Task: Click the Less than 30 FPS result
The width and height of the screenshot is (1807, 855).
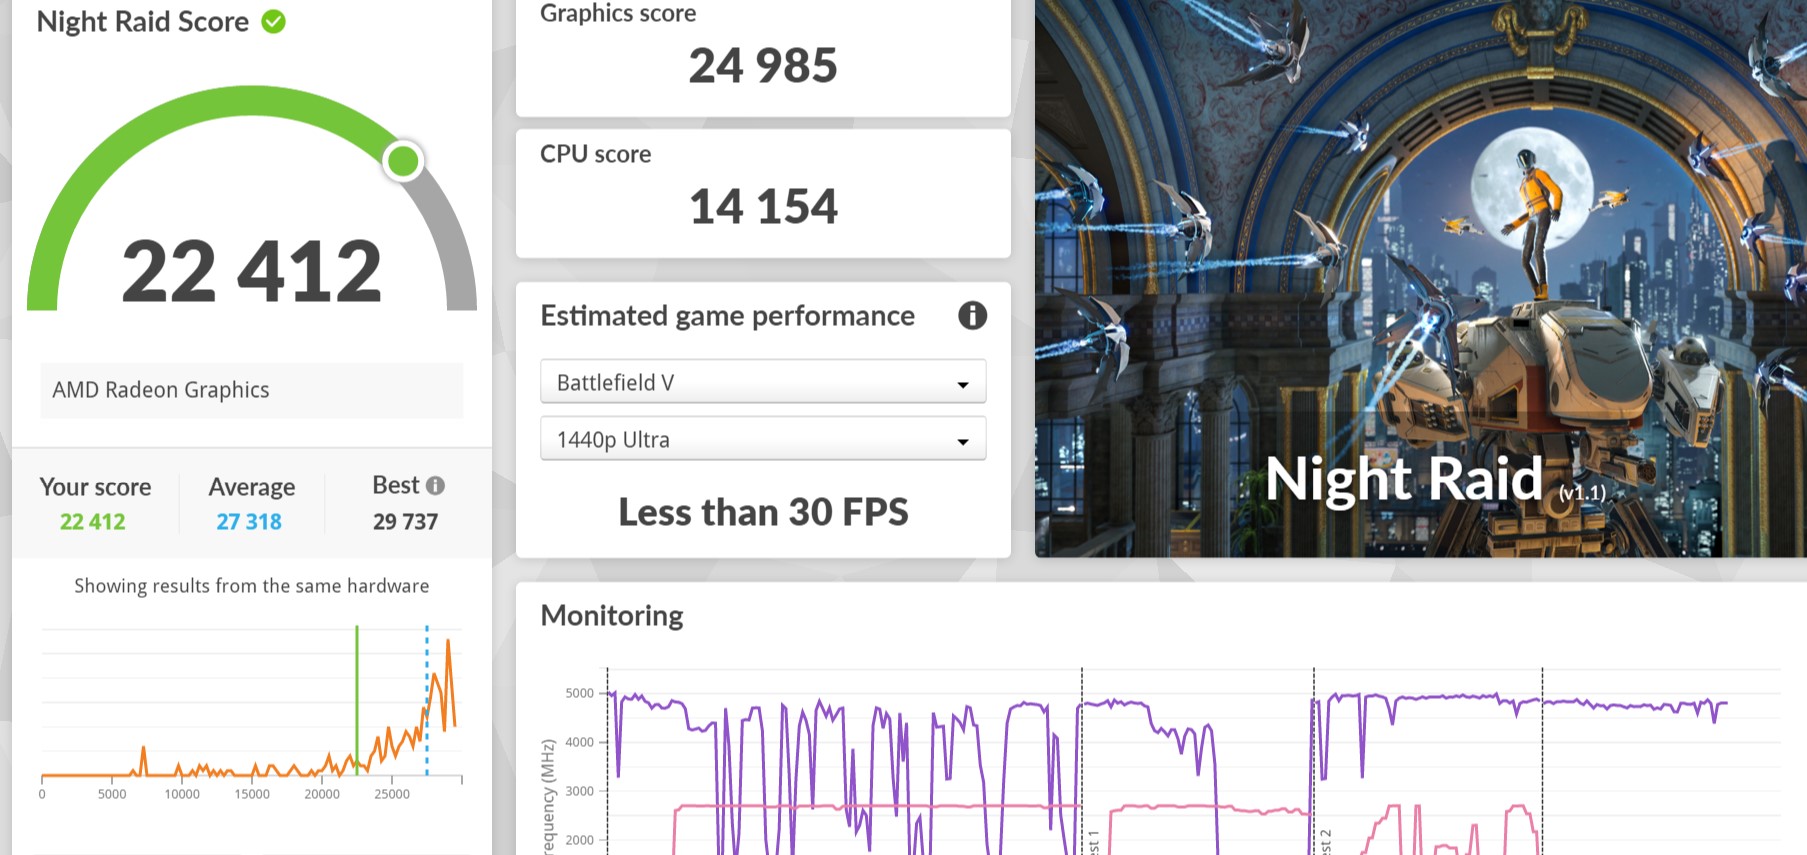Action: [762, 512]
